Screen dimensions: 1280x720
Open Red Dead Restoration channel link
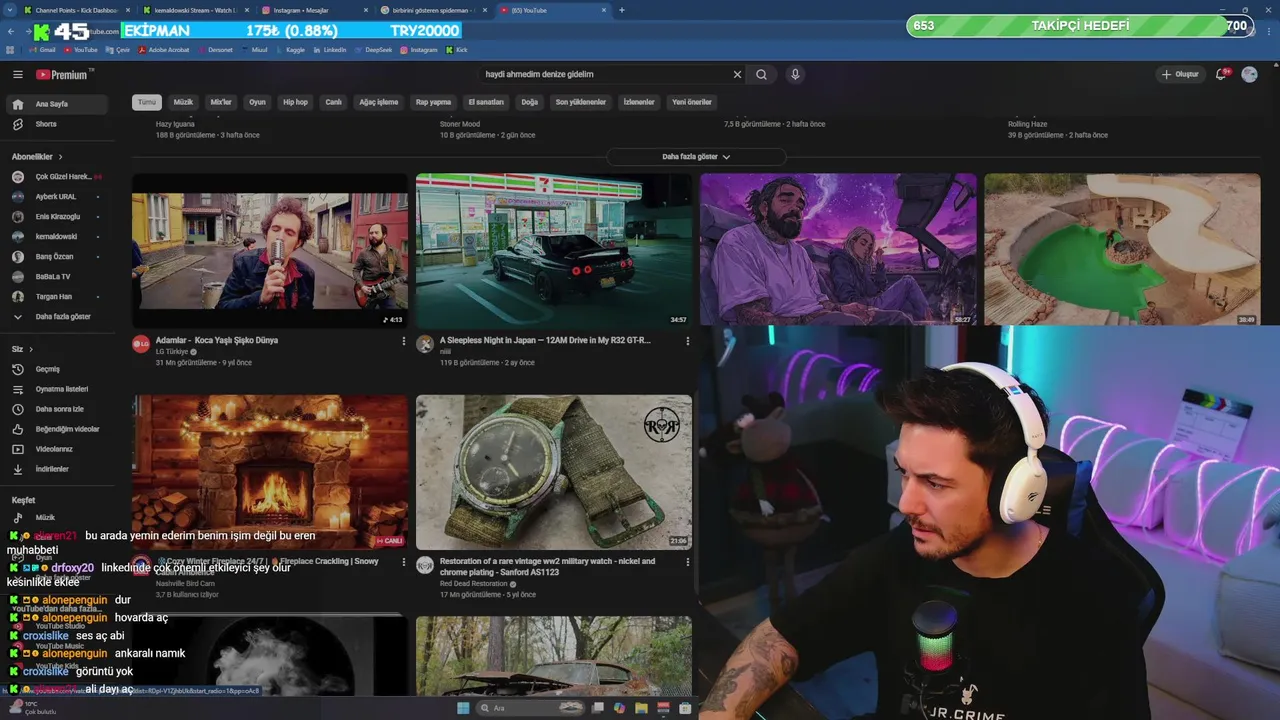[474, 584]
